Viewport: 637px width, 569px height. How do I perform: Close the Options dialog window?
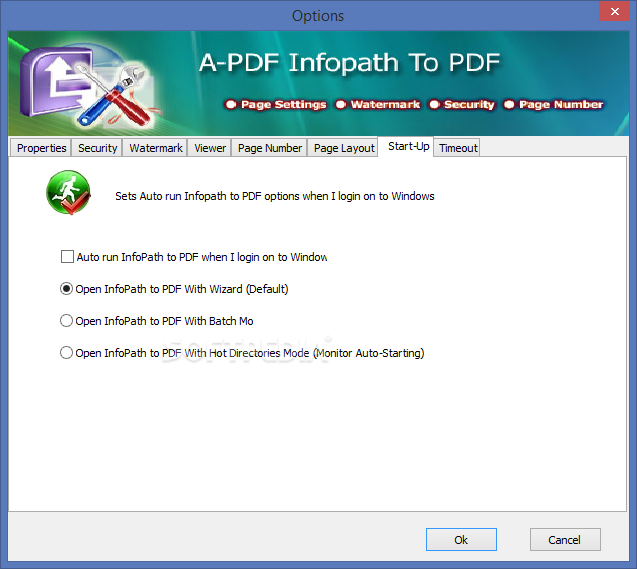pos(614,11)
